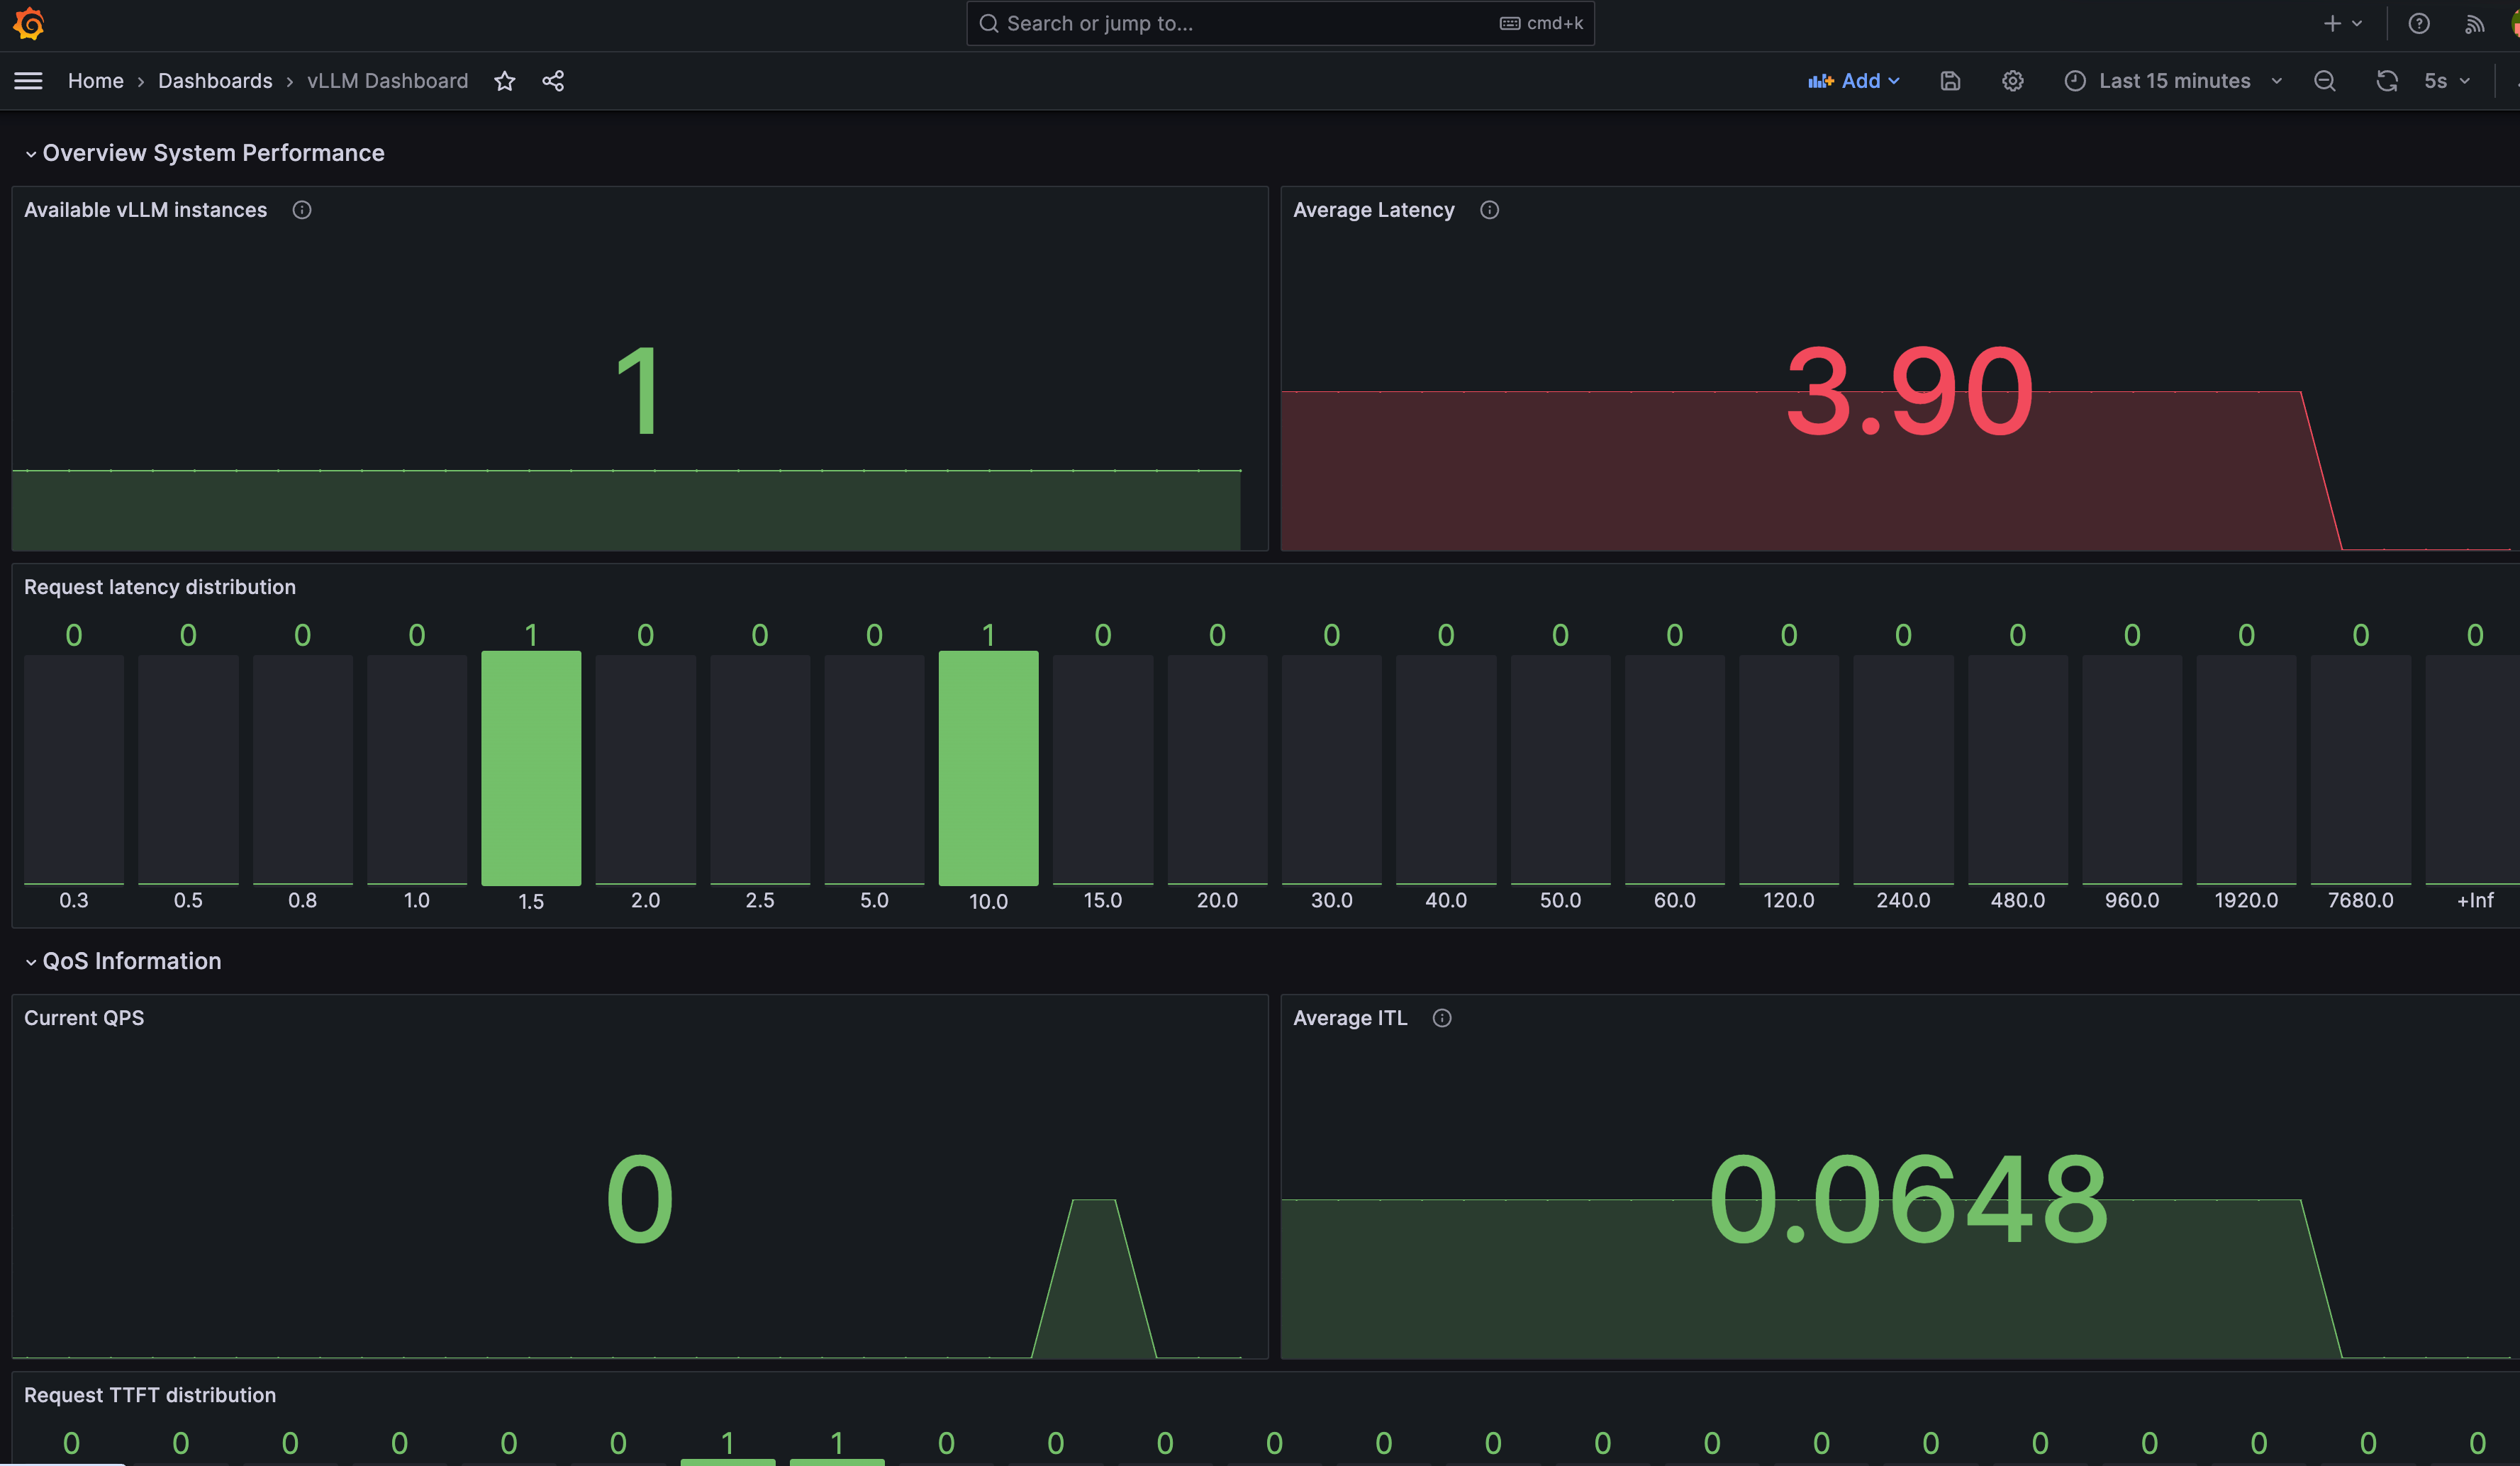Go to Home breadcrumb
The image size is (2520, 1466).
pyautogui.click(x=96, y=81)
